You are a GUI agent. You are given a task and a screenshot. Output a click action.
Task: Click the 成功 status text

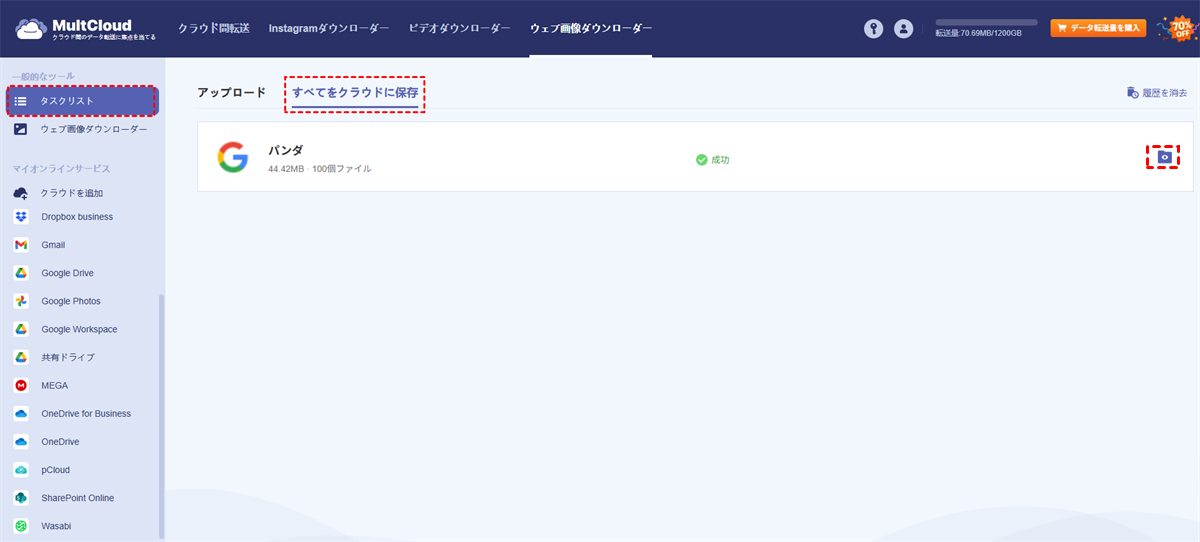click(x=720, y=160)
